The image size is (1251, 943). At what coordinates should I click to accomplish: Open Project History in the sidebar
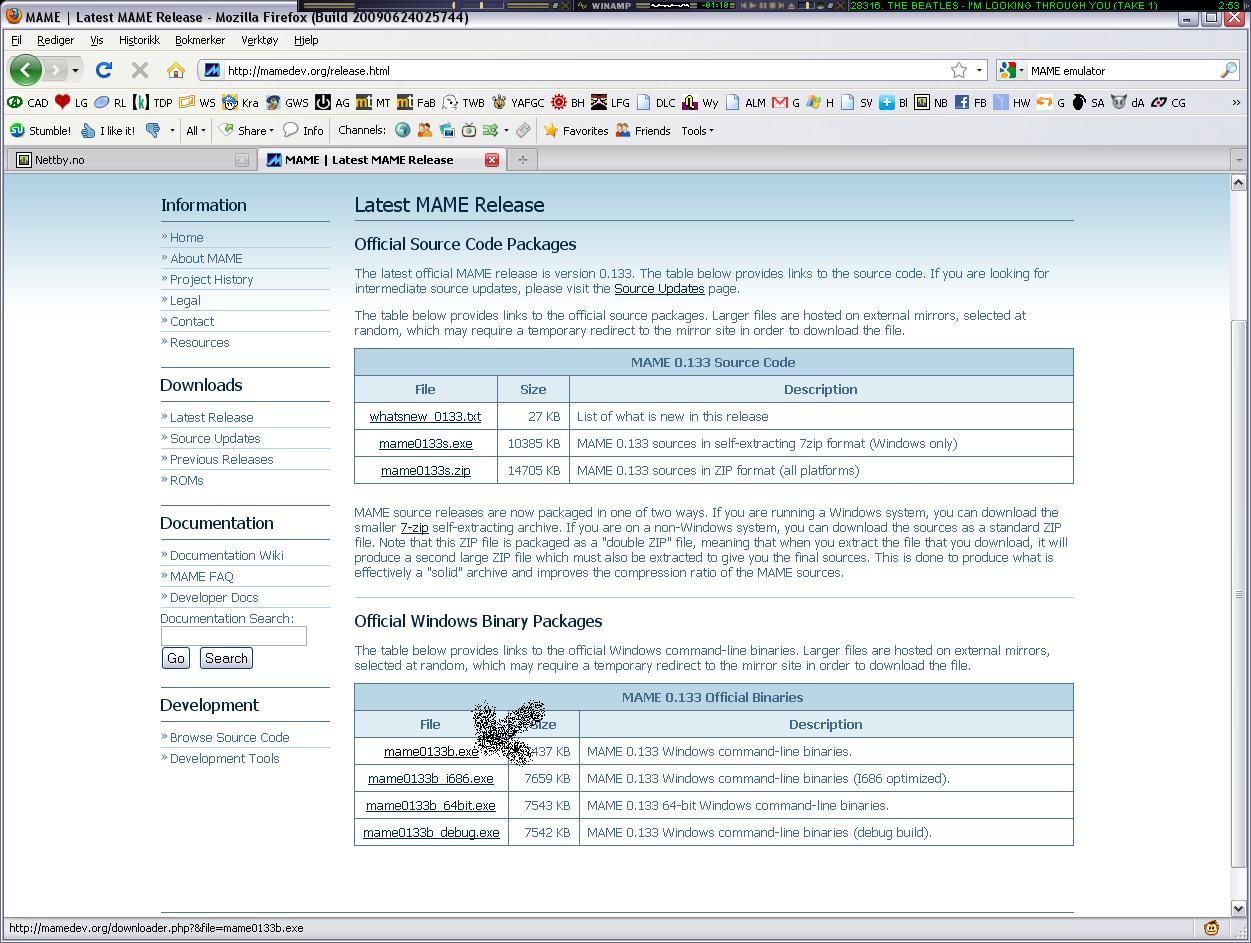(x=211, y=279)
